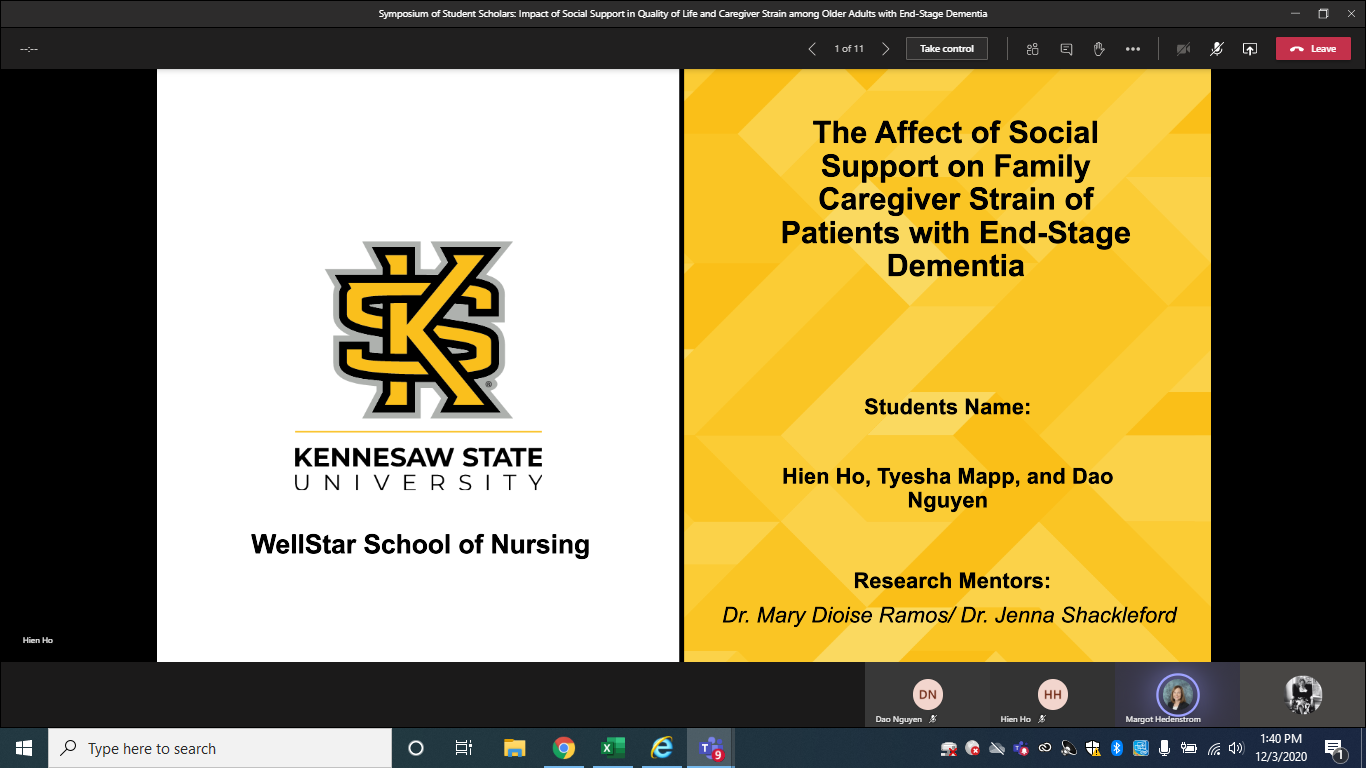Unmute the microphone
The image size is (1366, 768).
point(1216,49)
